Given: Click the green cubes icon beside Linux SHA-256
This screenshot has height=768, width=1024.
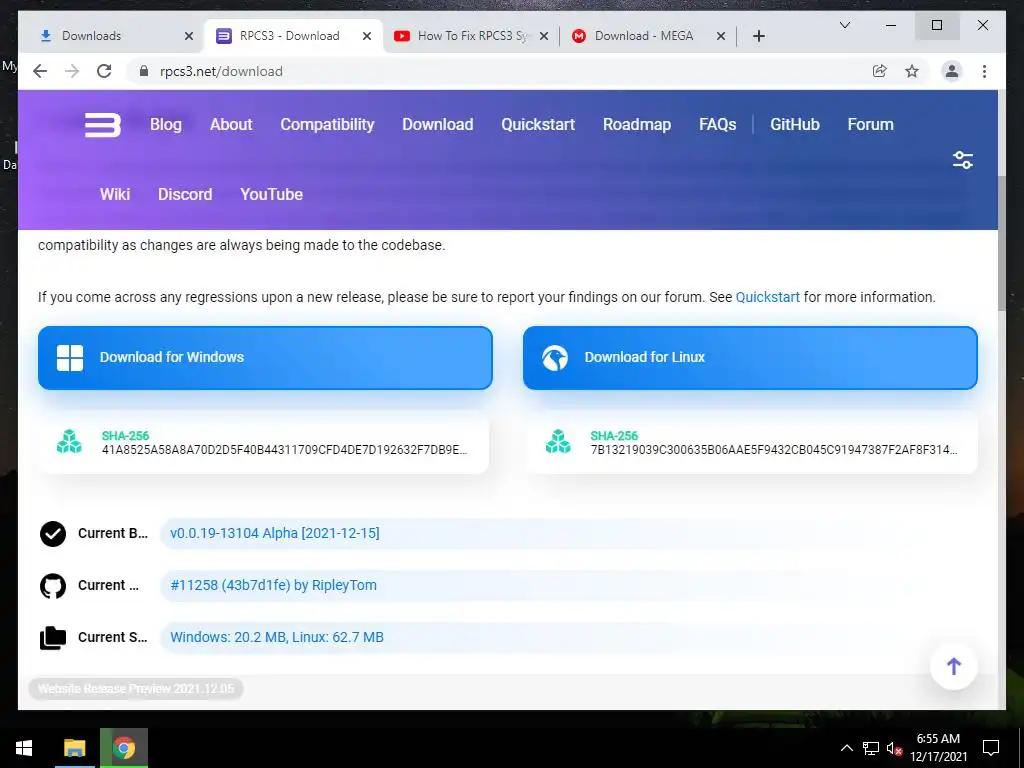Looking at the screenshot, I should point(558,442).
